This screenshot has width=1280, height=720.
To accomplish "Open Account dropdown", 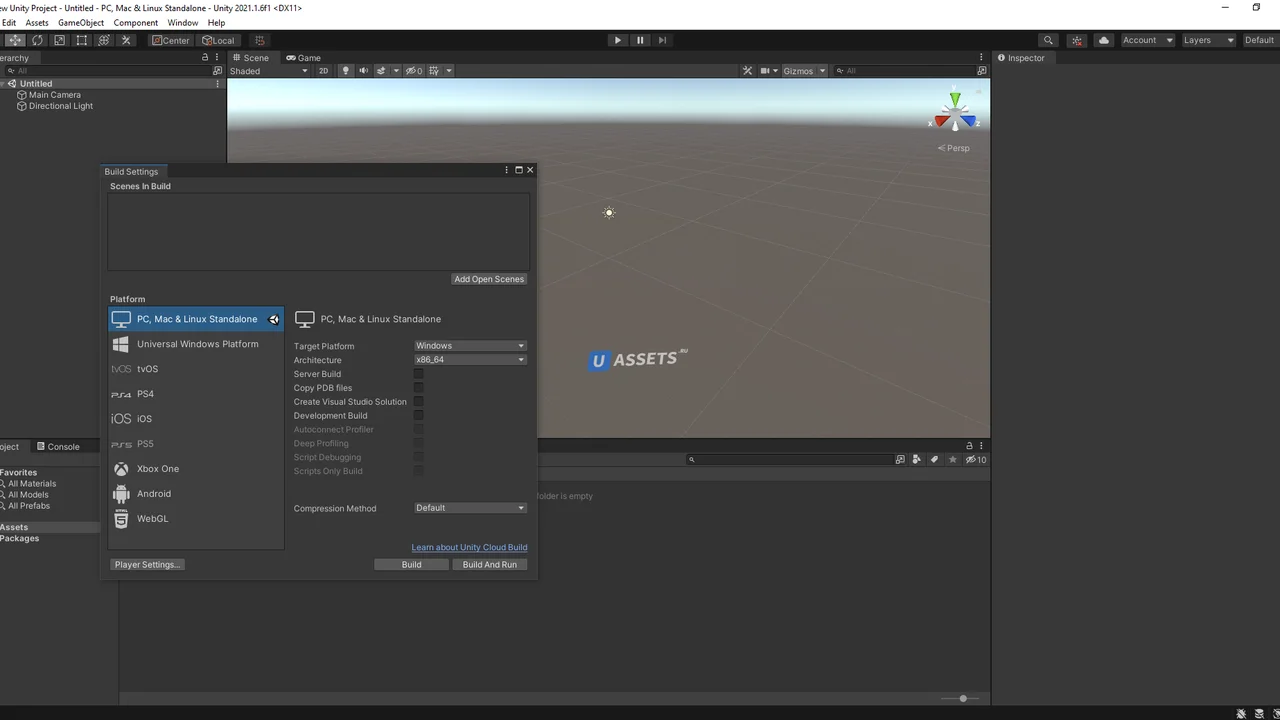I will coord(1147,40).
